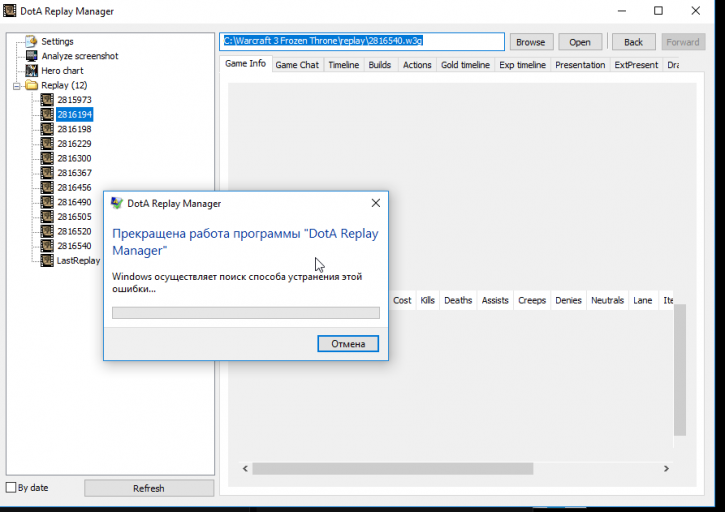This screenshot has width=725, height=512.
Task: Sort by the Denies column header
Action: (568, 301)
